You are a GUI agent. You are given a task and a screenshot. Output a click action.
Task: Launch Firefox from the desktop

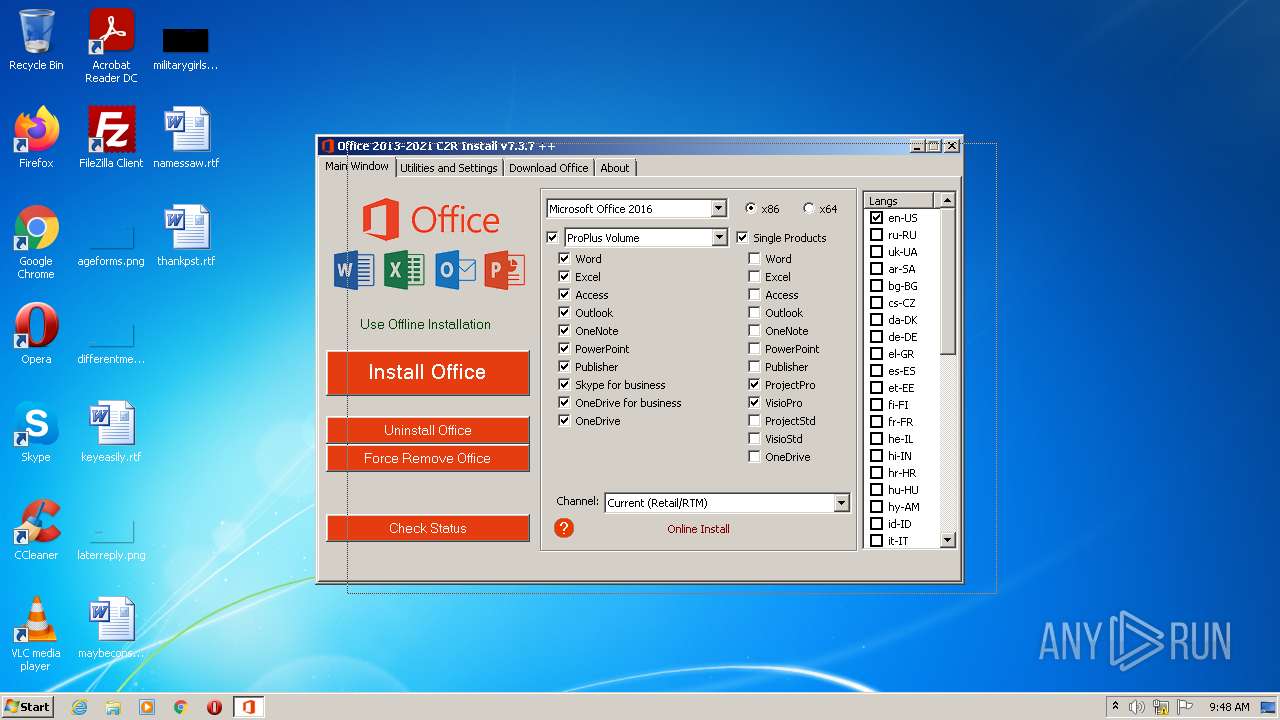point(36,137)
